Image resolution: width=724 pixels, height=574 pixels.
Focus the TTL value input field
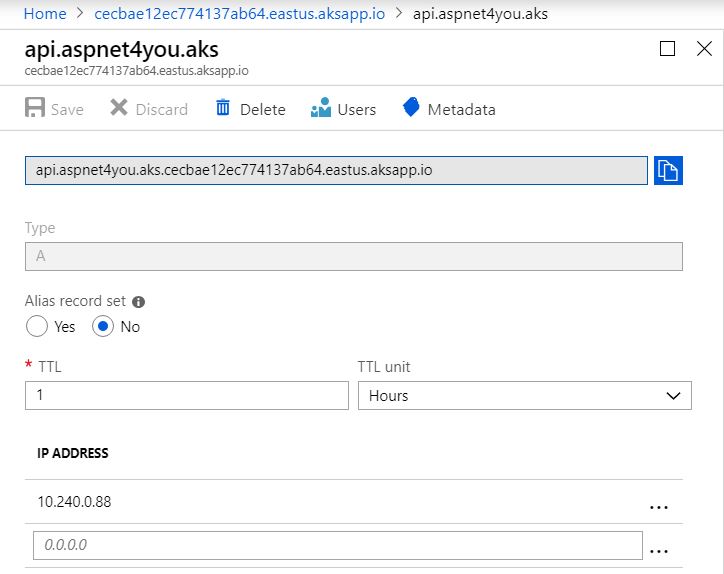coord(187,395)
